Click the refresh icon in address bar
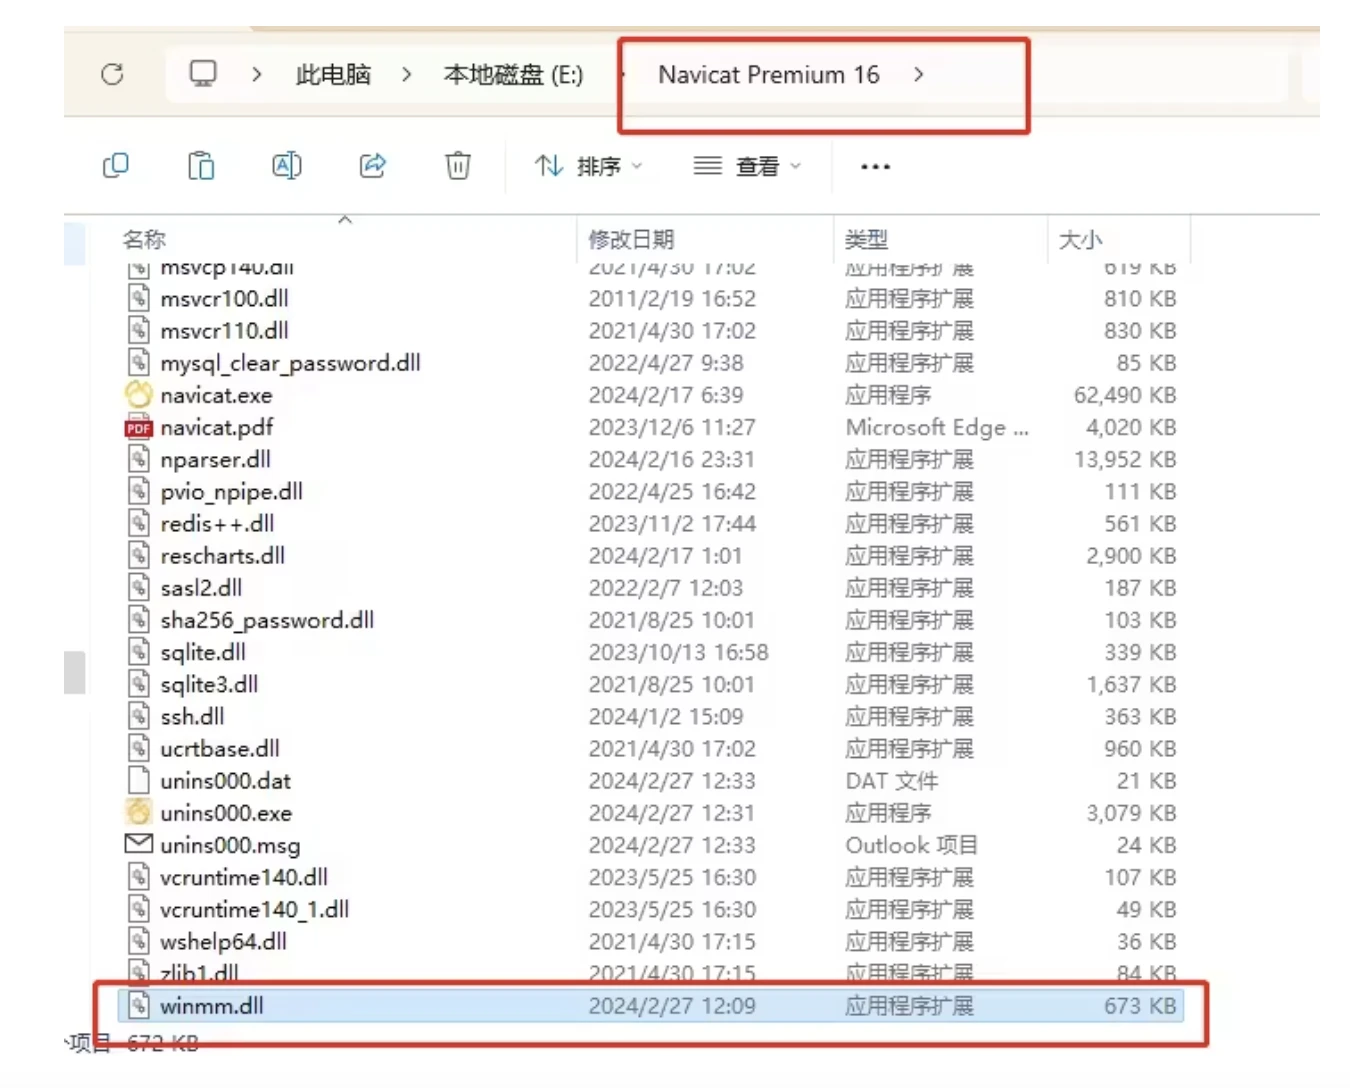The width and height of the screenshot is (1350, 1088). [112, 74]
